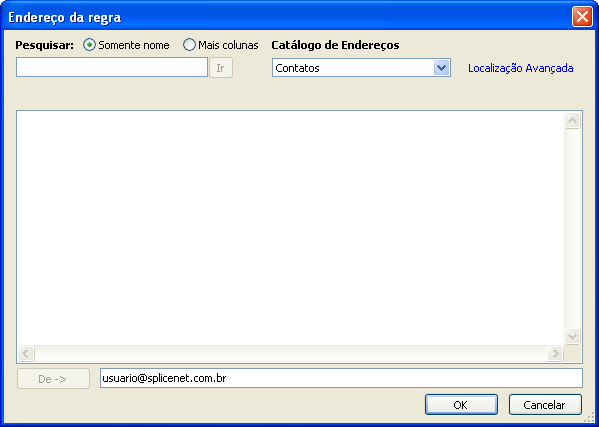Click the De -> button
Screen dimensions: 599x427
point(53,379)
